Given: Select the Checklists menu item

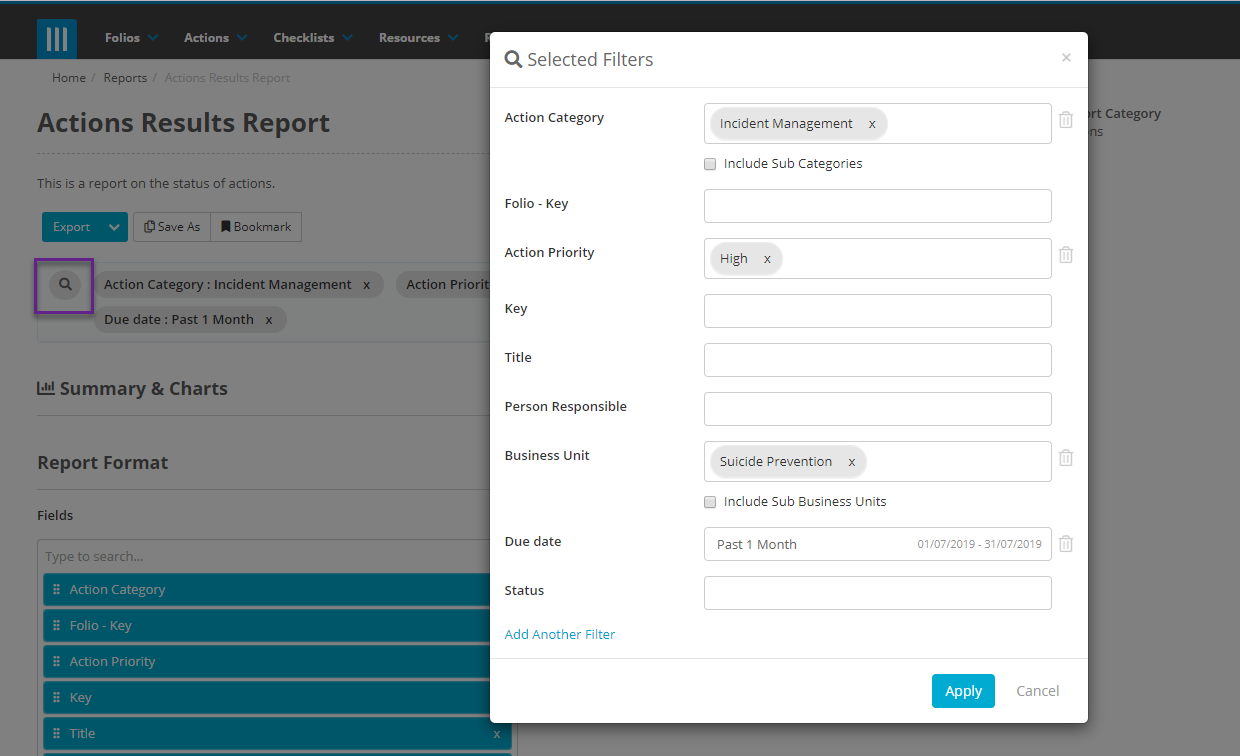Looking at the screenshot, I should point(305,37).
